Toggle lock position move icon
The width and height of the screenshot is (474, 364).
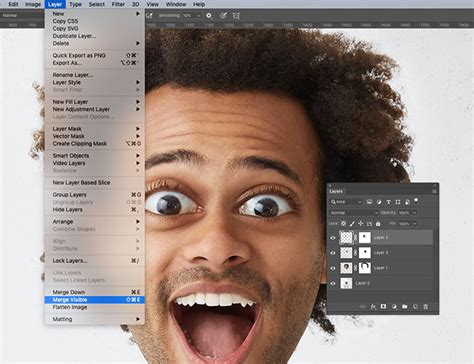(361, 224)
